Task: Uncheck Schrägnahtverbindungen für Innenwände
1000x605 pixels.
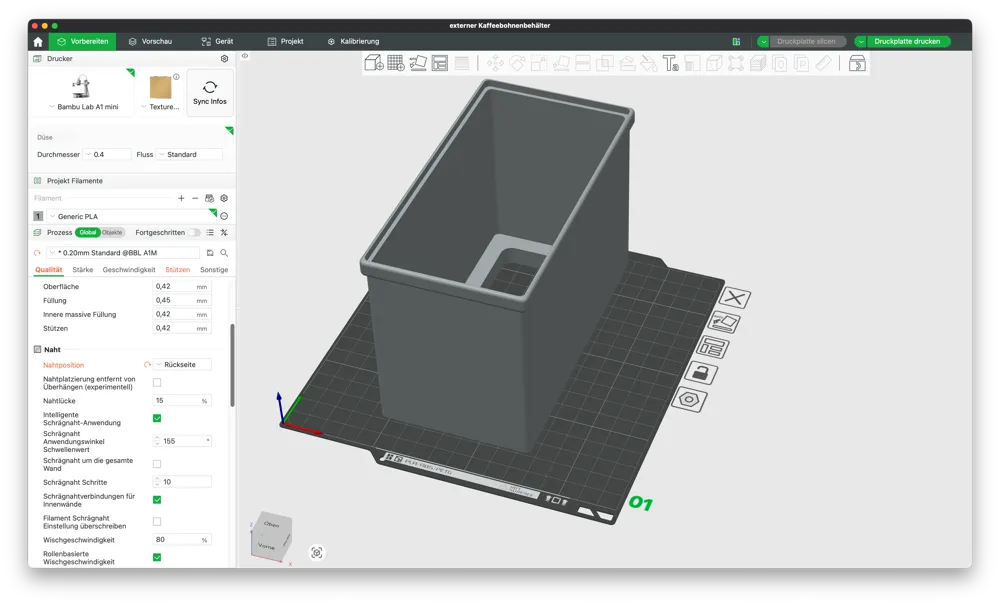Action: (x=157, y=500)
